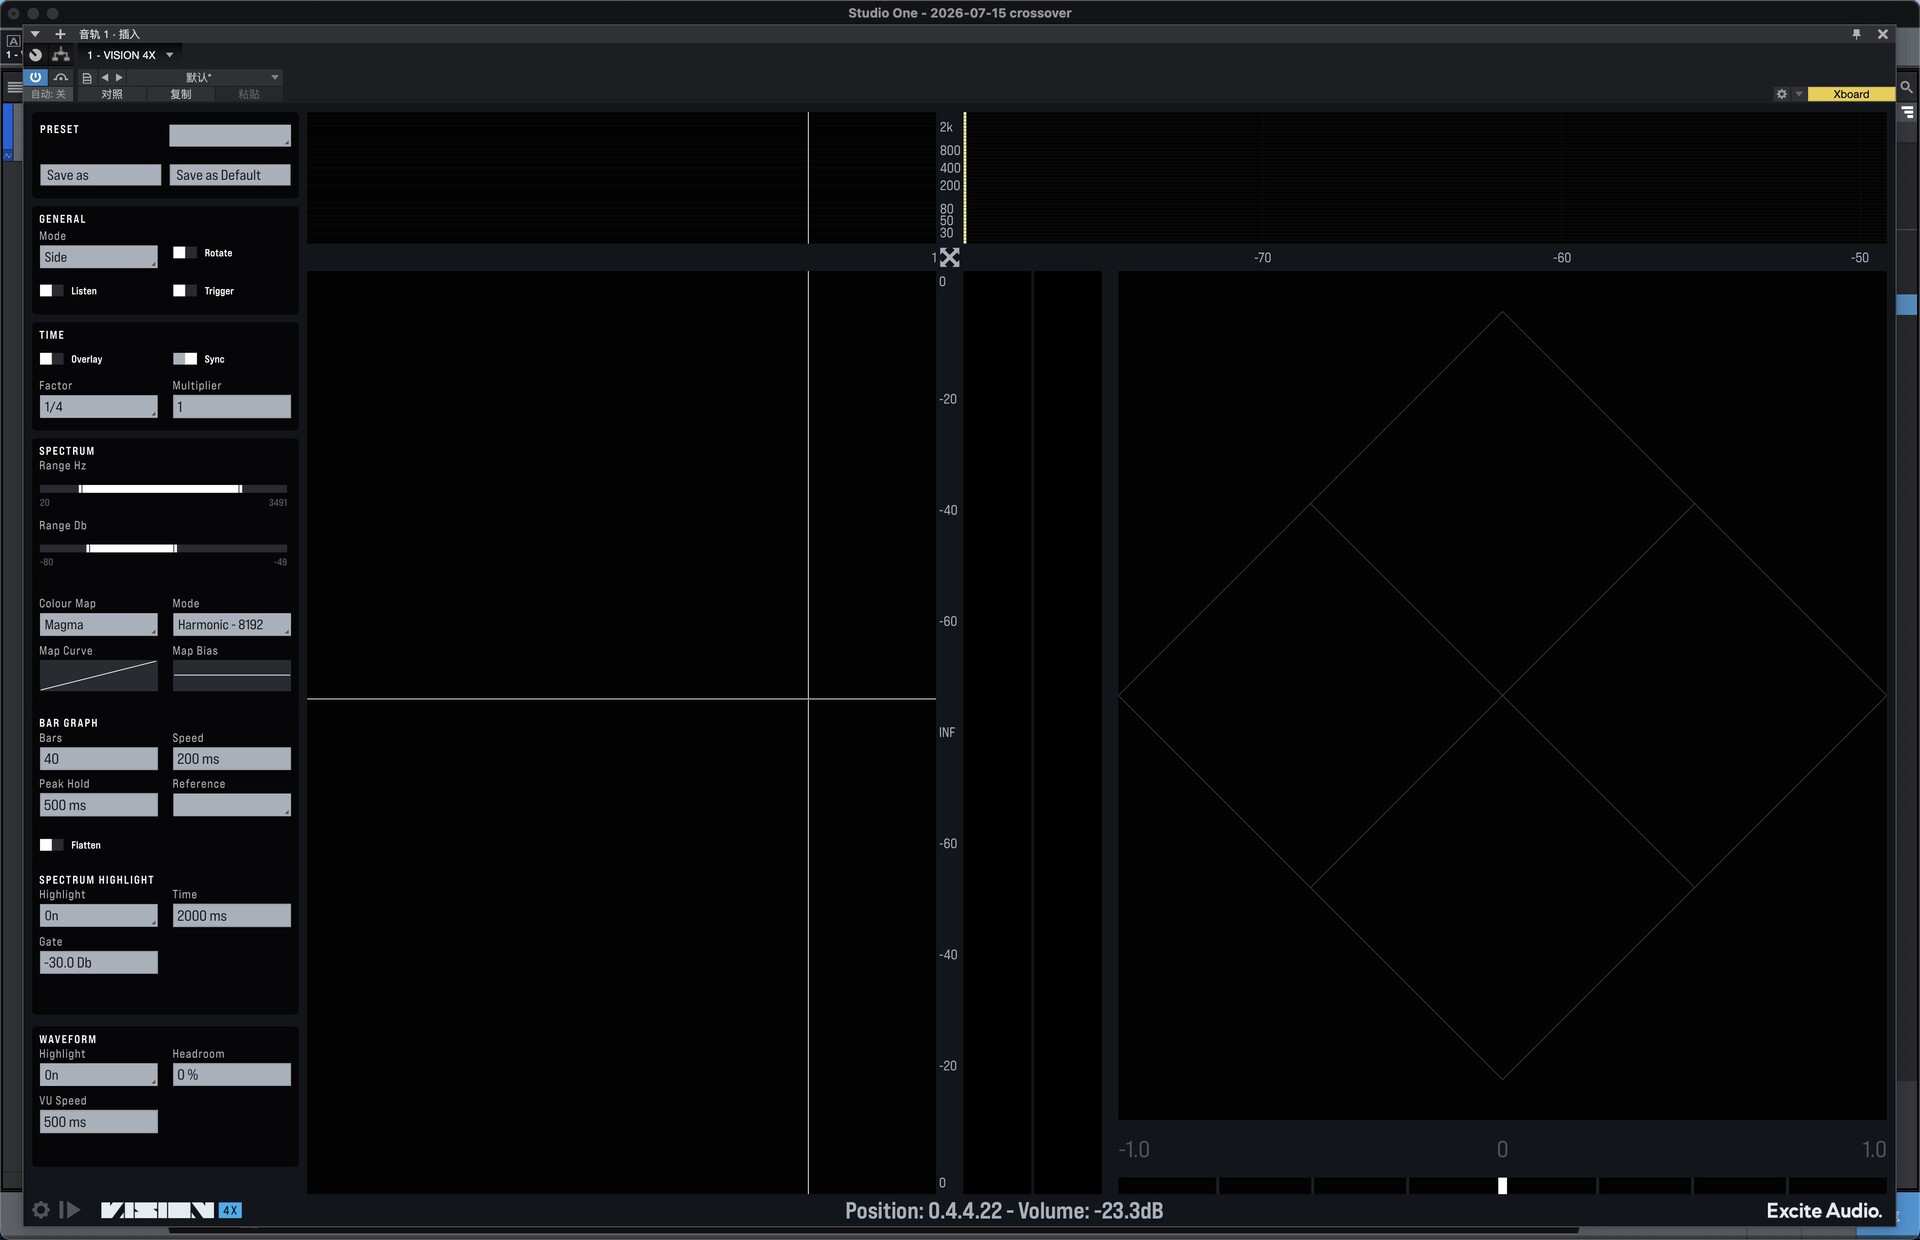Go to next preset arrow
Screen dimensions: 1920x1240
click(x=119, y=77)
